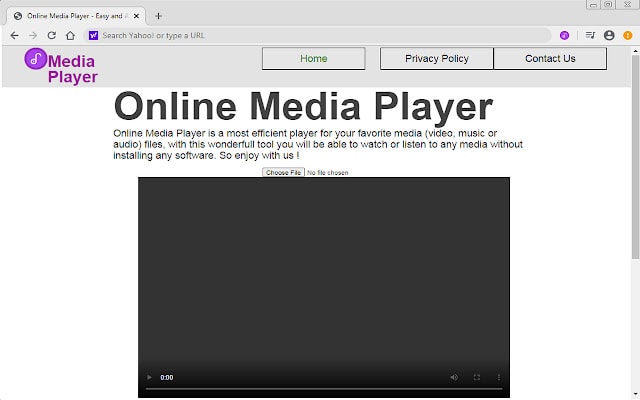Reload the page with the refresh icon
The image size is (640, 400).
point(51,36)
